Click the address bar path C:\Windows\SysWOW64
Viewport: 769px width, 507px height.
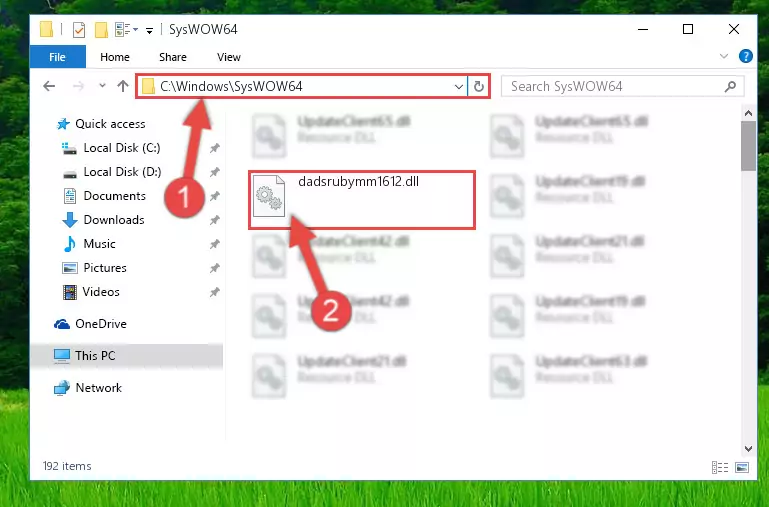[x=231, y=86]
